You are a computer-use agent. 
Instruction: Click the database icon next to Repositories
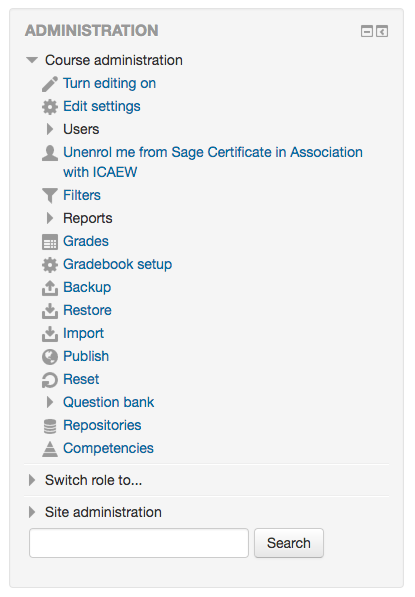(50, 426)
